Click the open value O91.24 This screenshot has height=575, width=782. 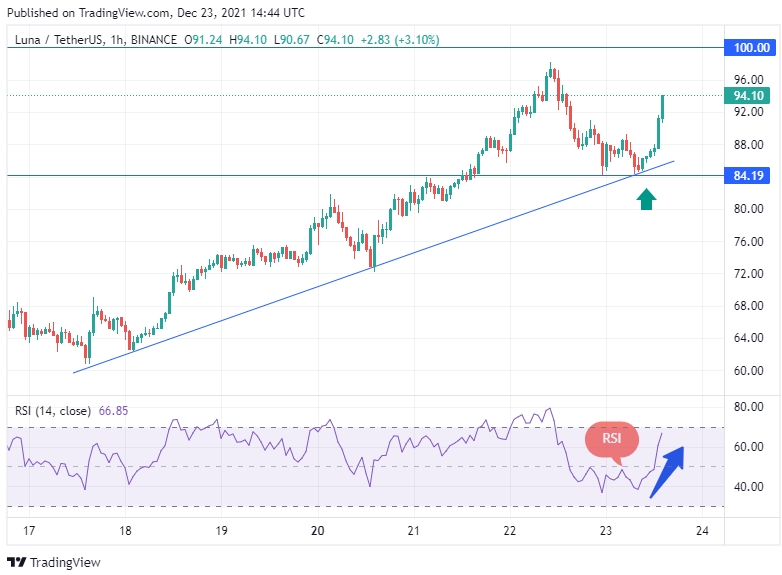pyautogui.click(x=203, y=40)
